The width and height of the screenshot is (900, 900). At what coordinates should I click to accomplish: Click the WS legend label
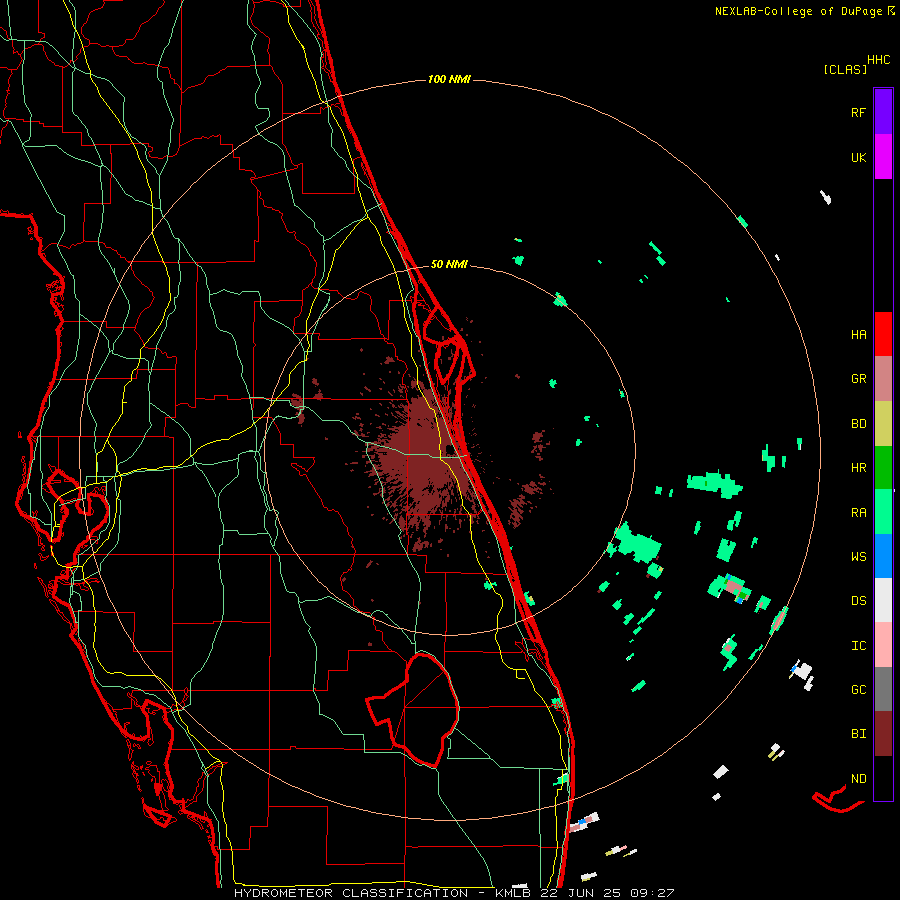[x=858, y=556]
